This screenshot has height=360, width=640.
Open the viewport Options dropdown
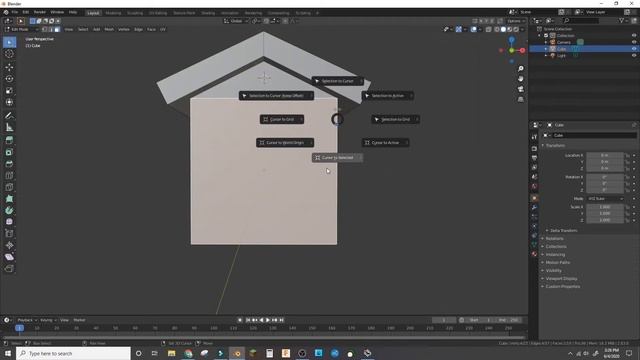point(516,21)
